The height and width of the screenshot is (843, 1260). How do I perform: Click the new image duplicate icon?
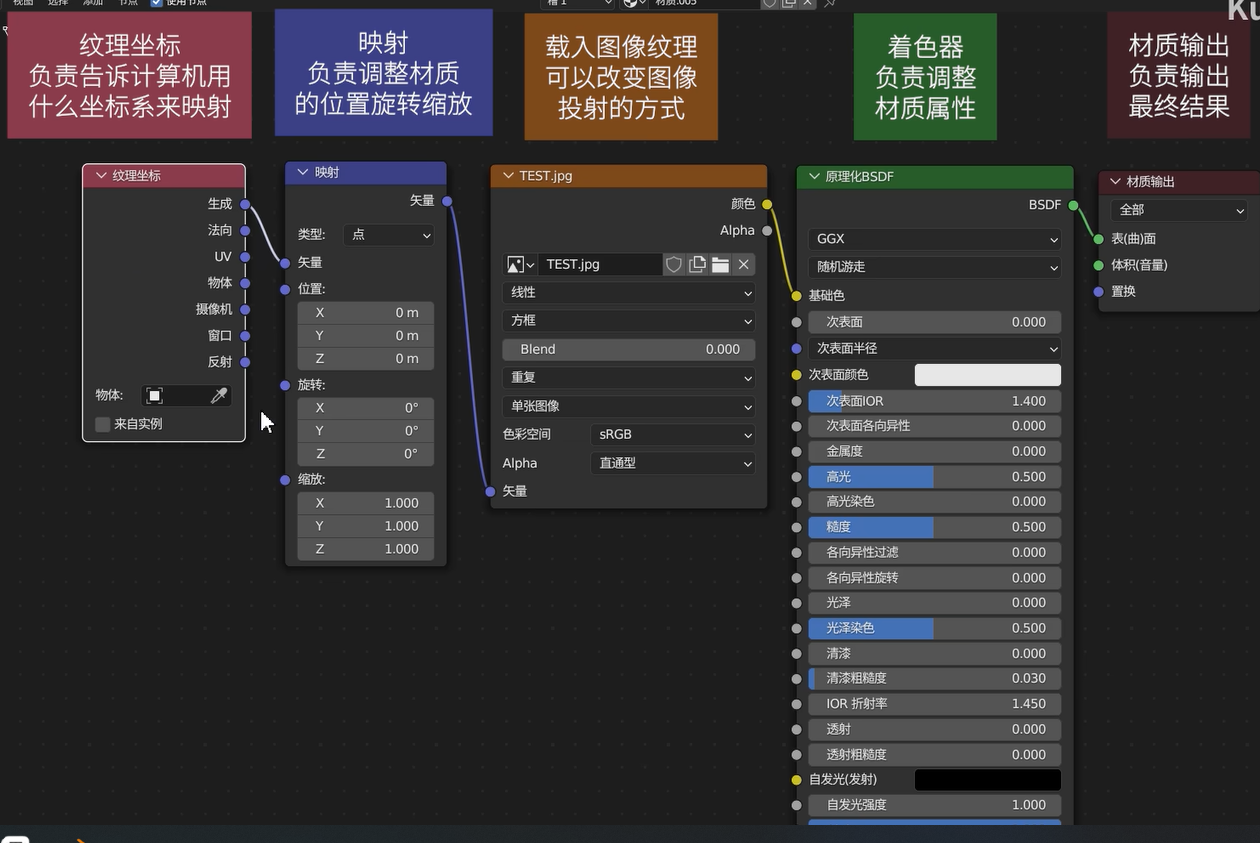(x=697, y=264)
